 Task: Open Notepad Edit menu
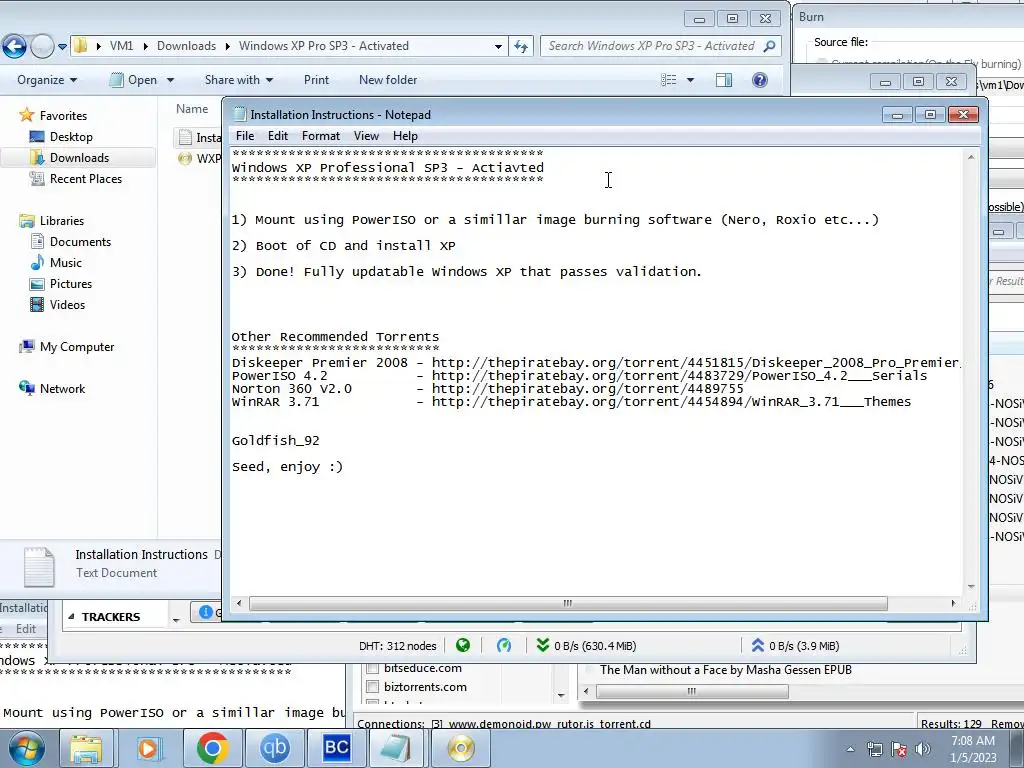(x=278, y=136)
